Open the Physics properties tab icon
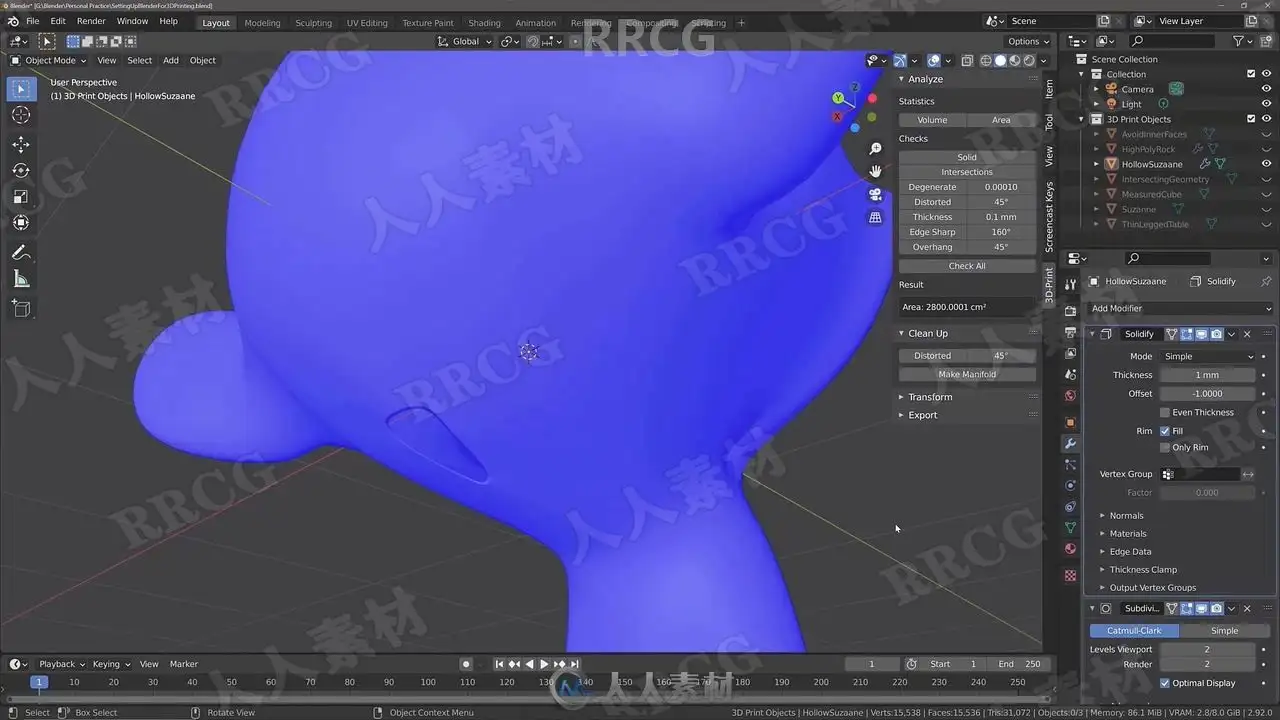The width and height of the screenshot is (1280, 720). click(x=1070, y=485)
